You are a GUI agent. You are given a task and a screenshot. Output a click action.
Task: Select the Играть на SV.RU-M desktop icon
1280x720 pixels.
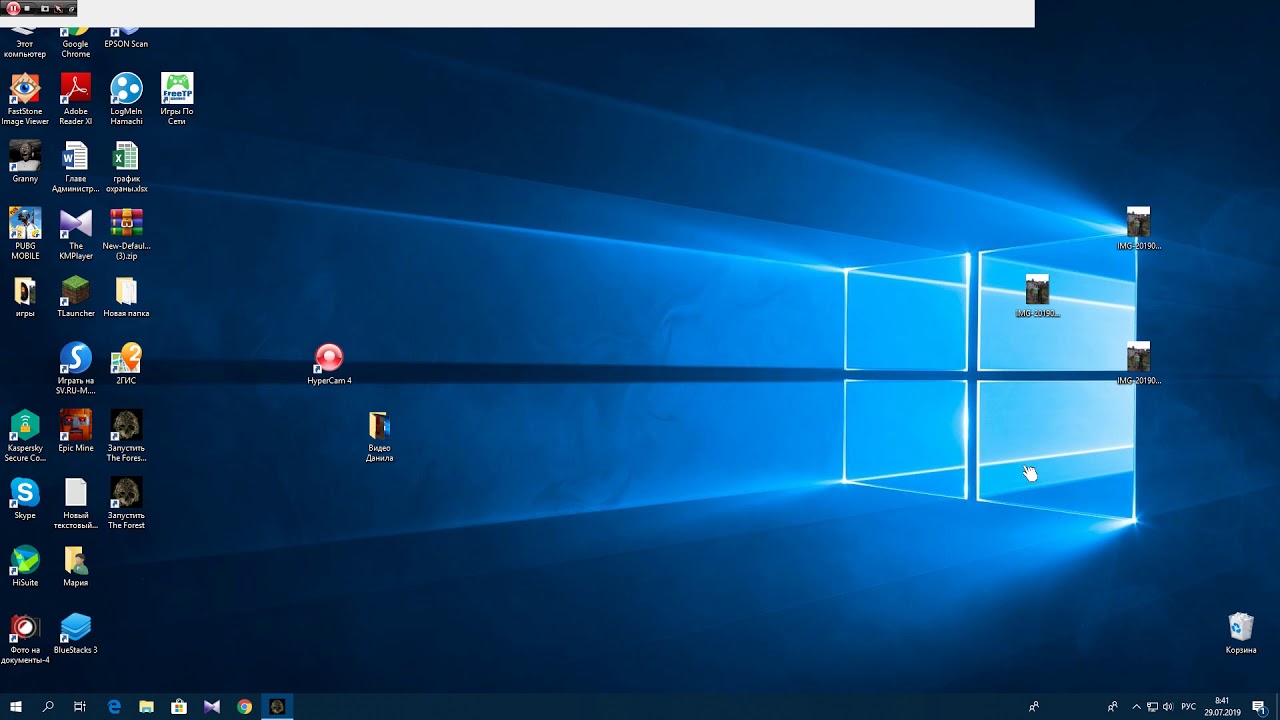coord(76,367)
